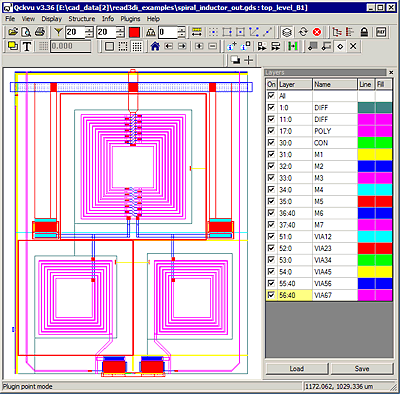
Task: Toggle layer 56:40 VIA67 checkbox
Action: [x=271, y=295]
